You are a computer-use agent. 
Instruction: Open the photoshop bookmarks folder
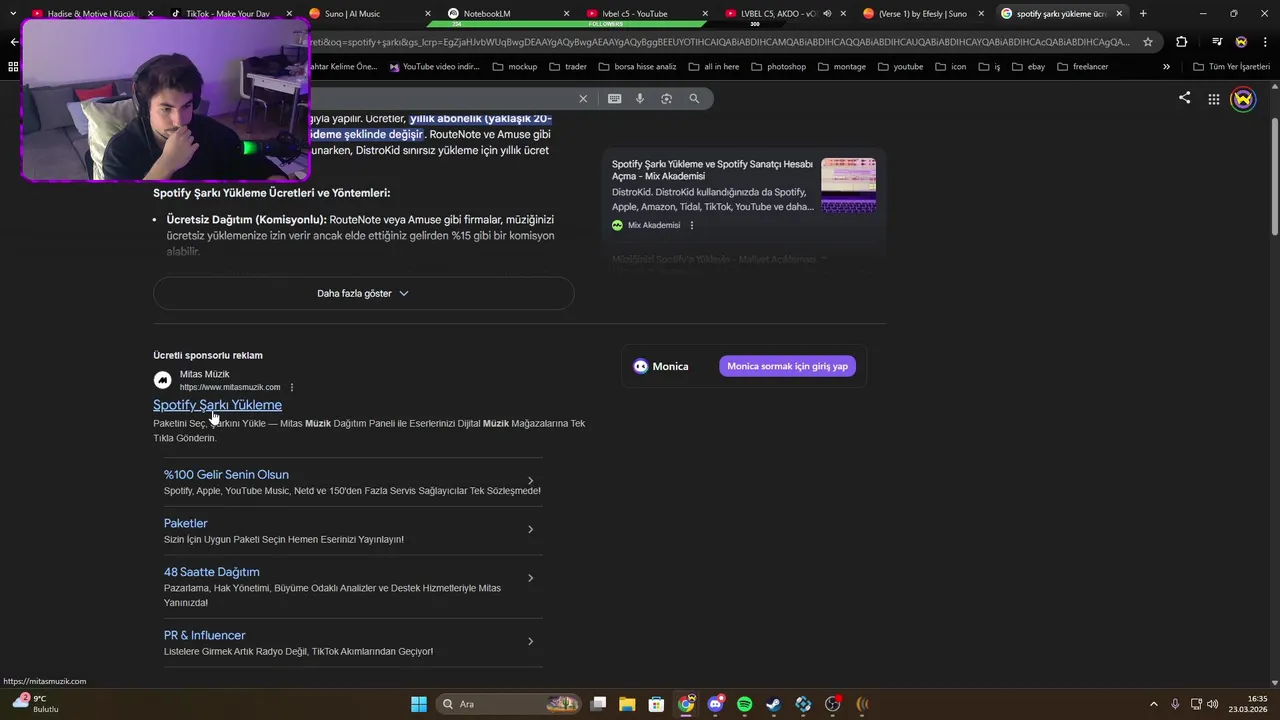tap(778, 67)
